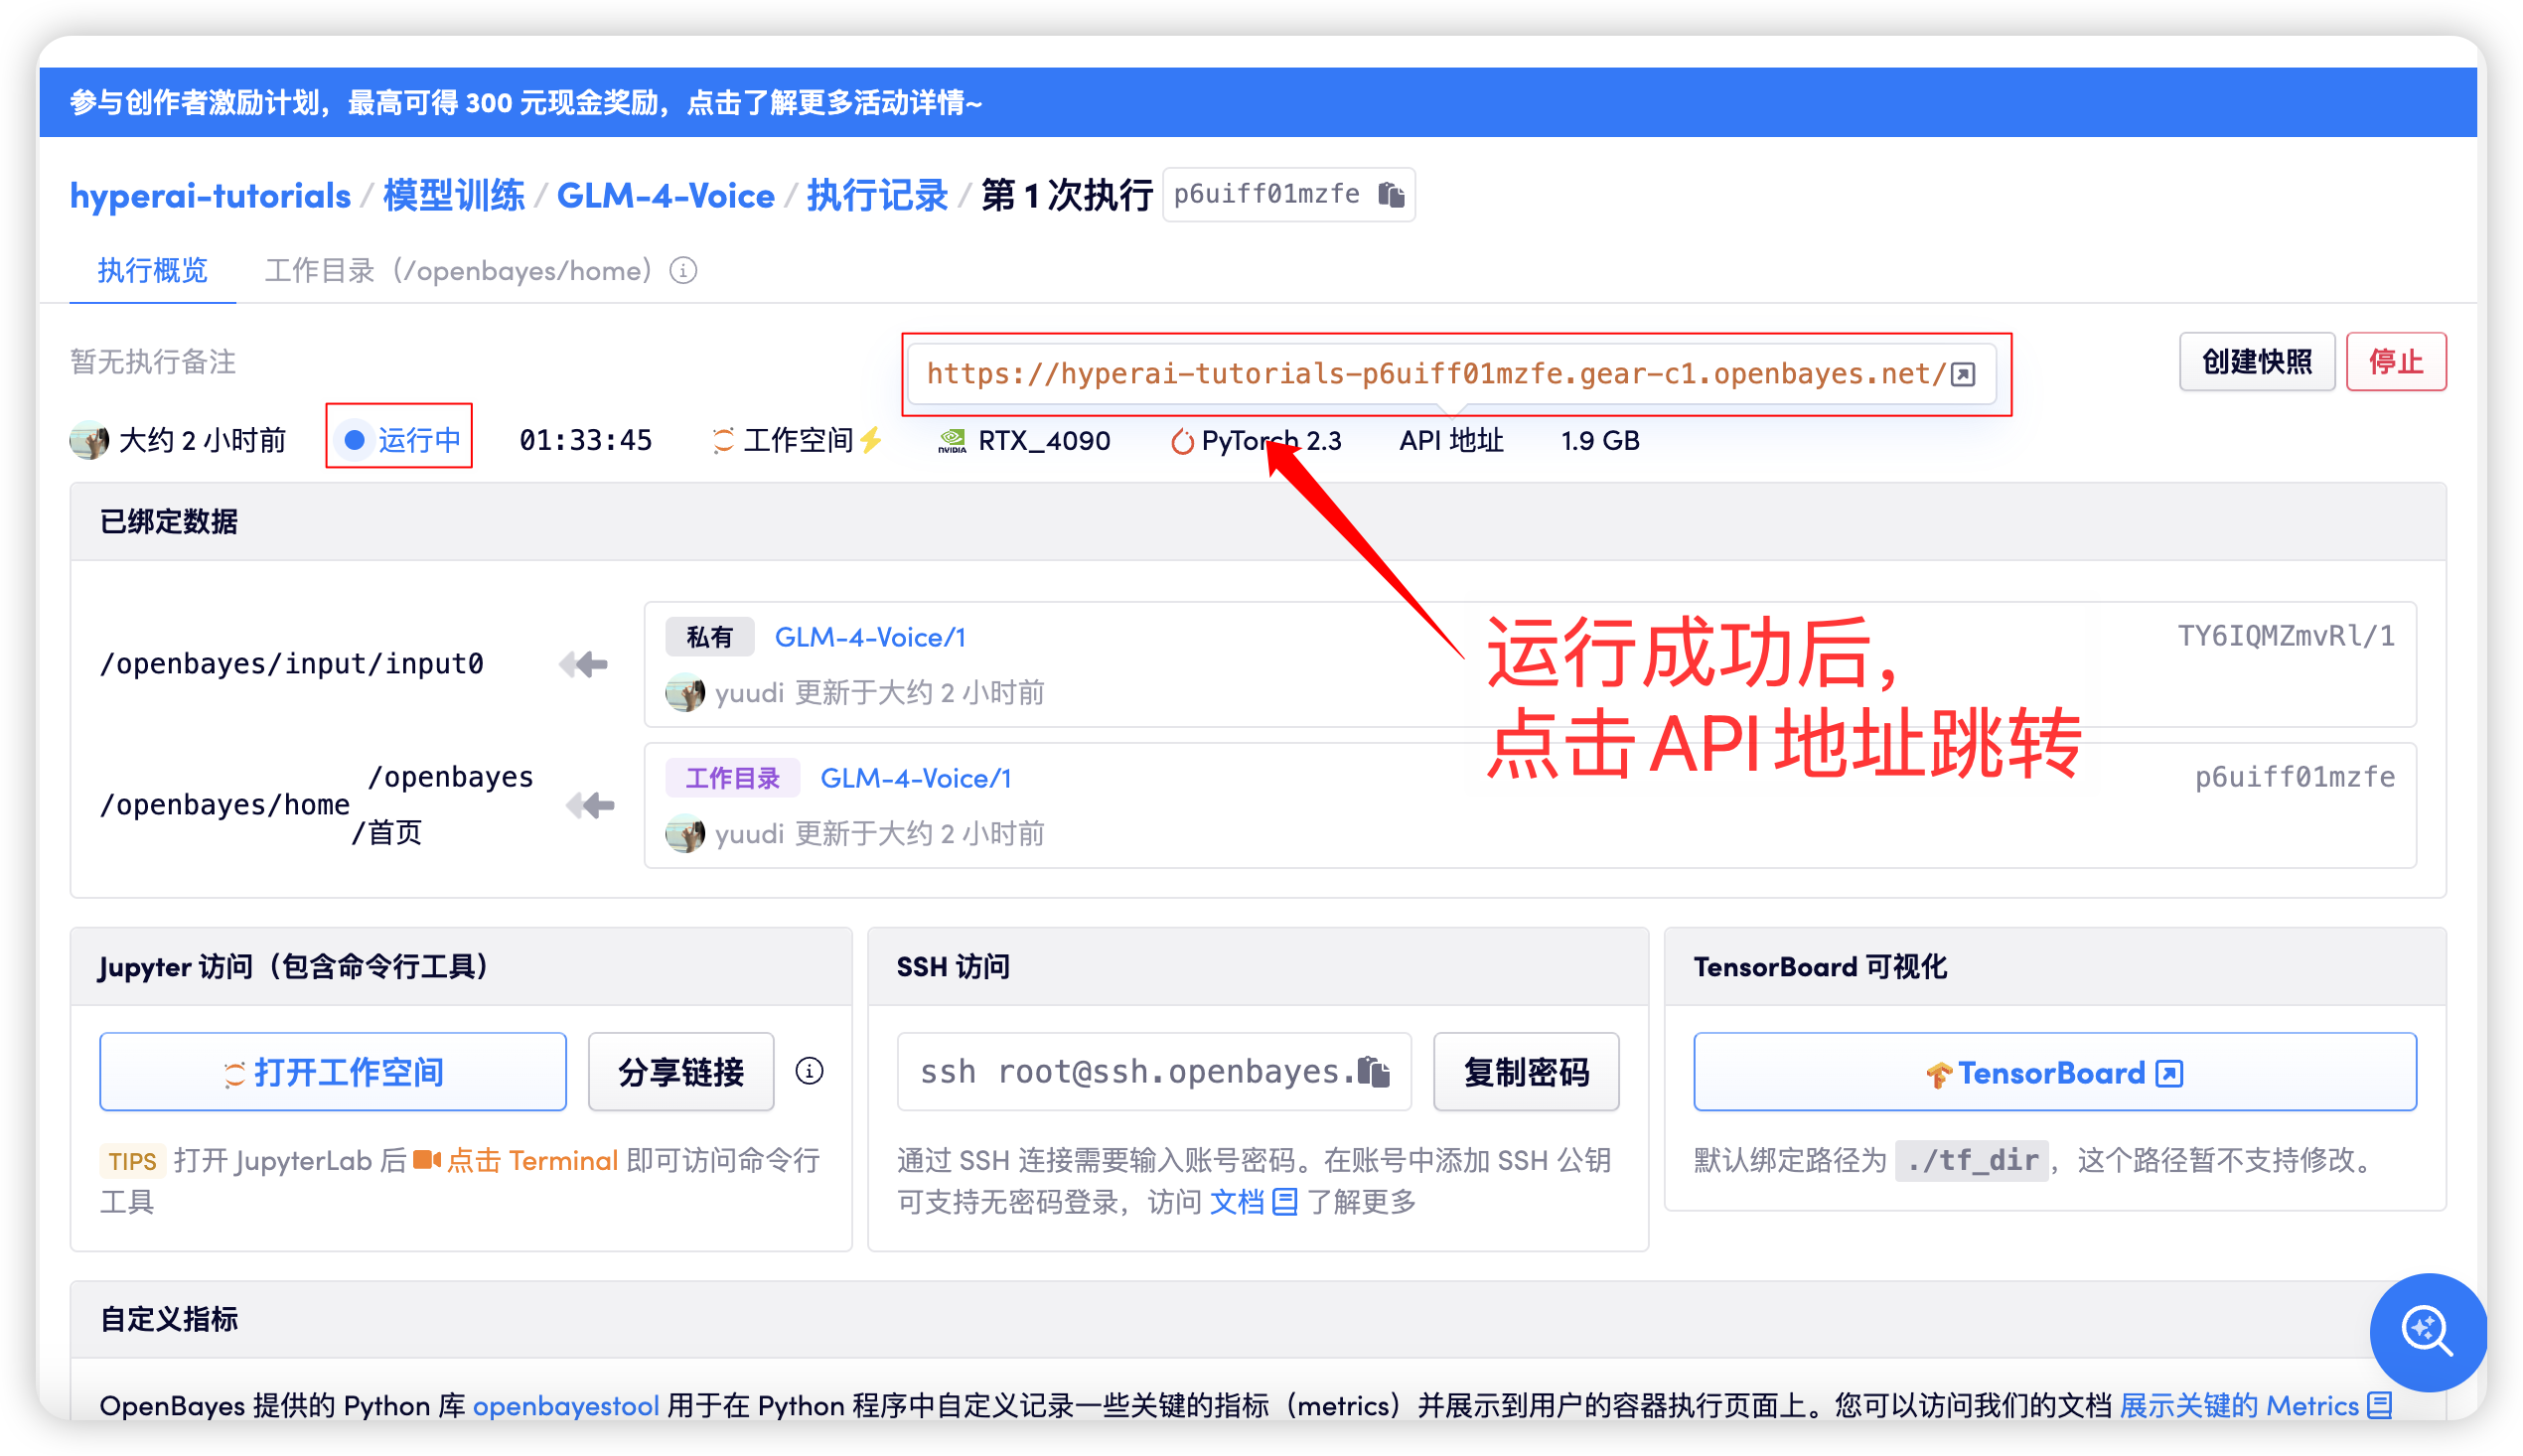Open the external link icon after the API URL
Viewport: 2523px width, 1456px height.
[x=1963, y=374]
